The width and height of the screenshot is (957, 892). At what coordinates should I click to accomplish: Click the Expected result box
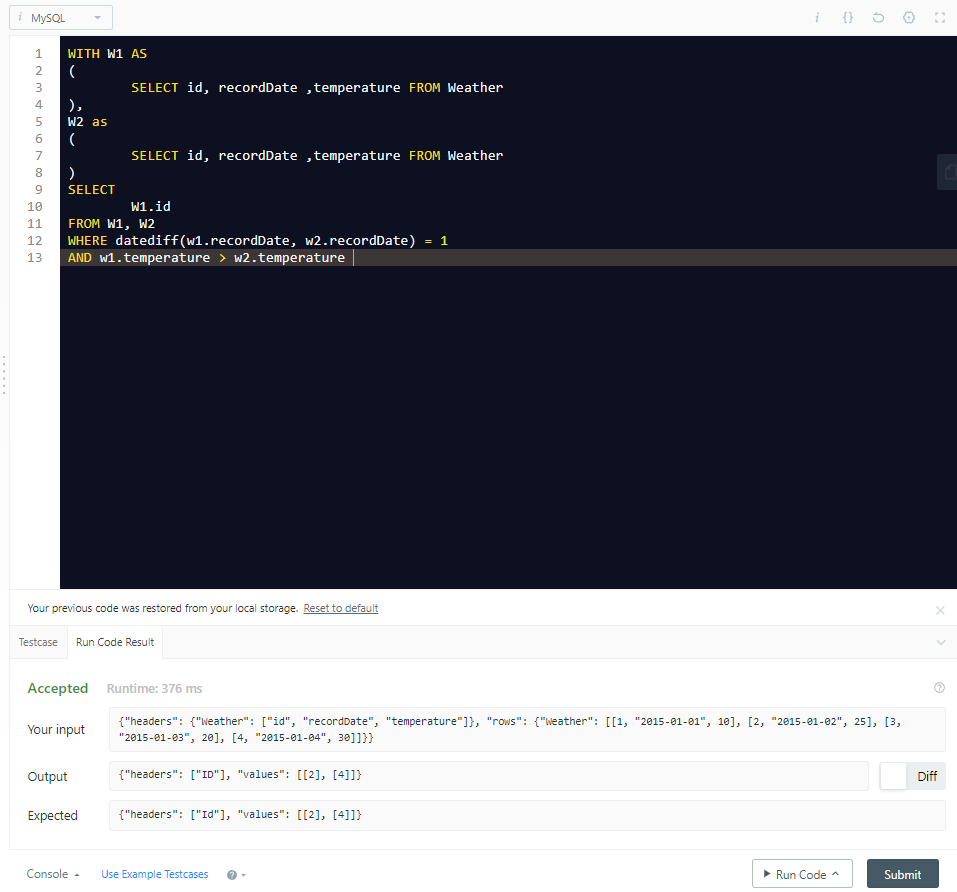click(527, 815)
